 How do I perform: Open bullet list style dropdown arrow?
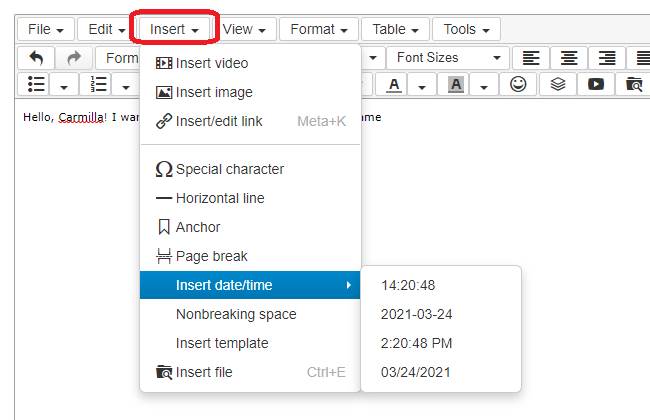pyautogui.click(x=64, y=87)
